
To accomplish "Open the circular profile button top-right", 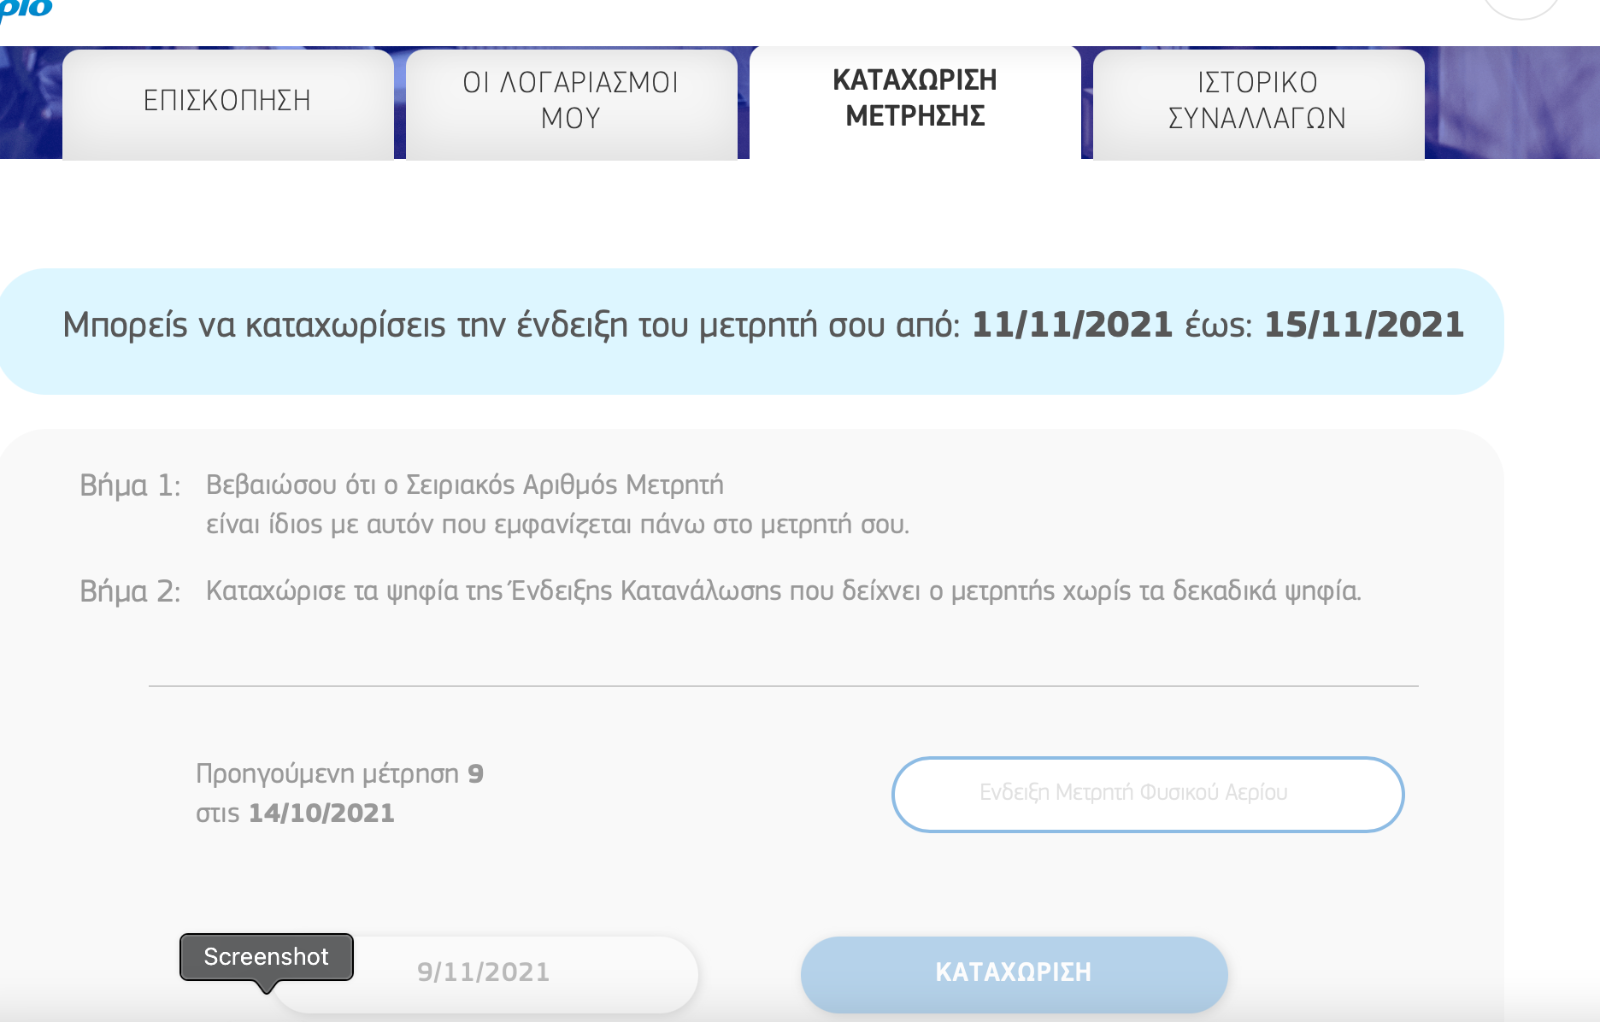I will coord(1520,8).
